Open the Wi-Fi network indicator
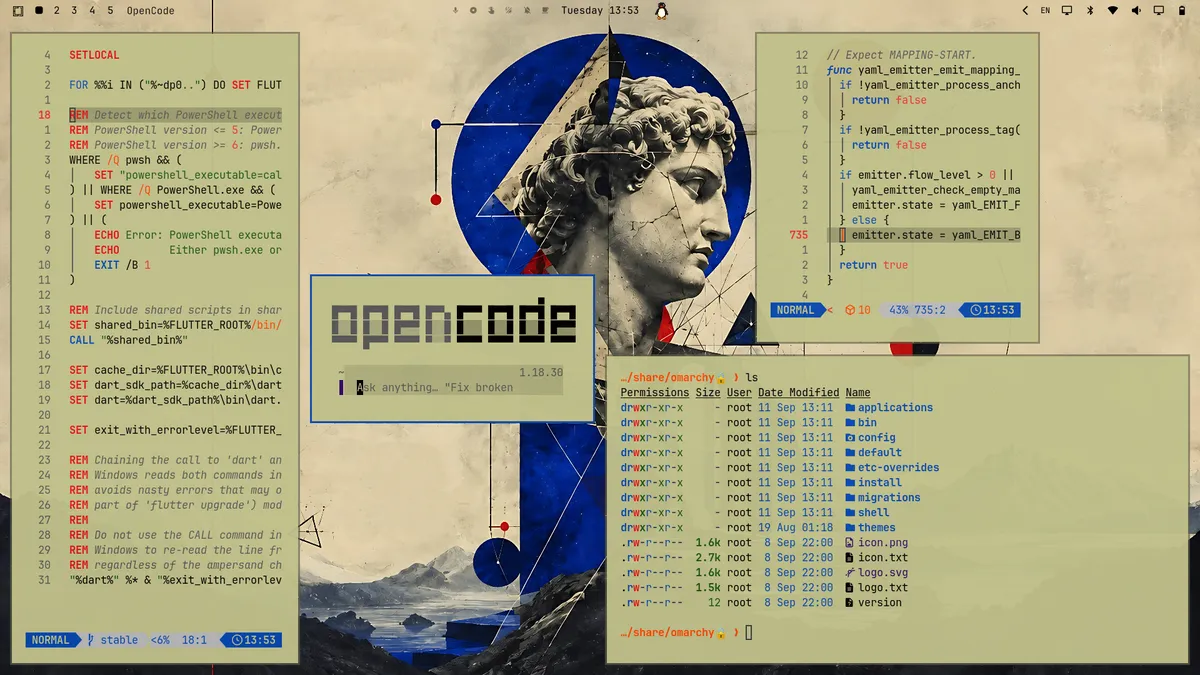This screenshot has width=1200, height=675. click(1112, 10)
